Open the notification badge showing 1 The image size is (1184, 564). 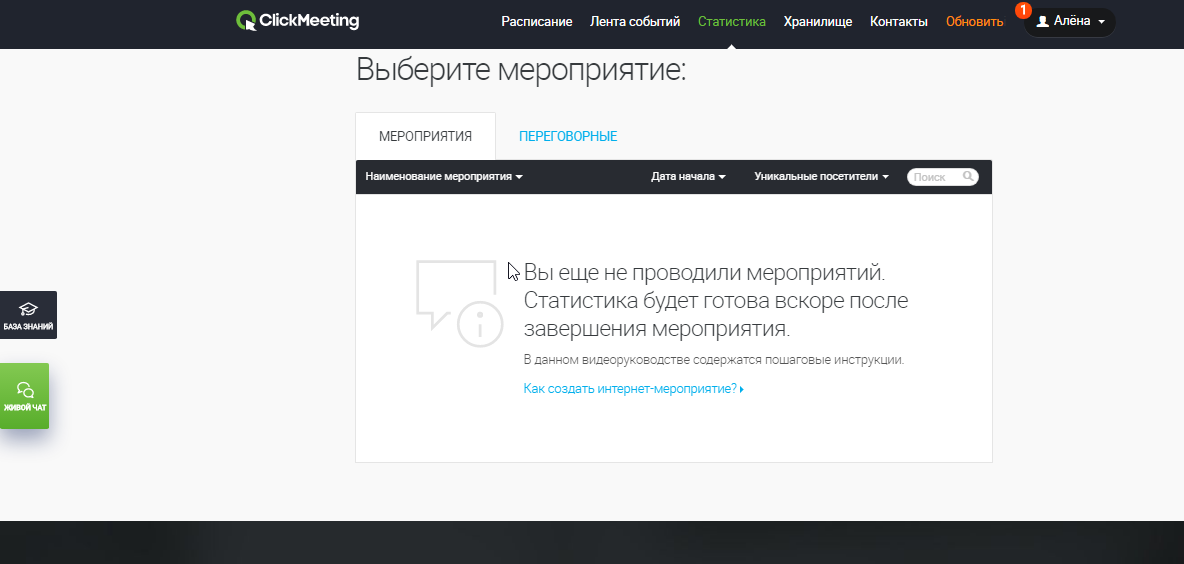[1023, 11]
